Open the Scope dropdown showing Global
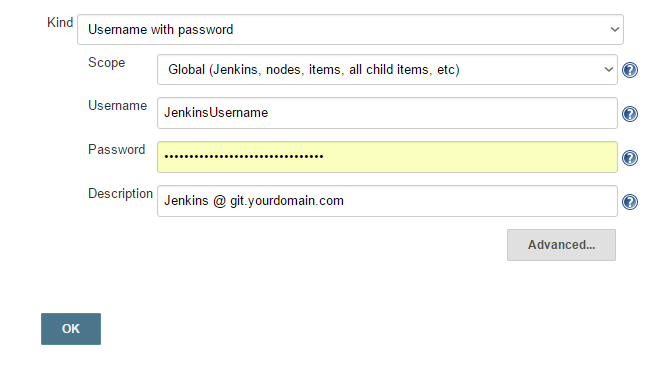652x369 pixels. pos(387,69)
